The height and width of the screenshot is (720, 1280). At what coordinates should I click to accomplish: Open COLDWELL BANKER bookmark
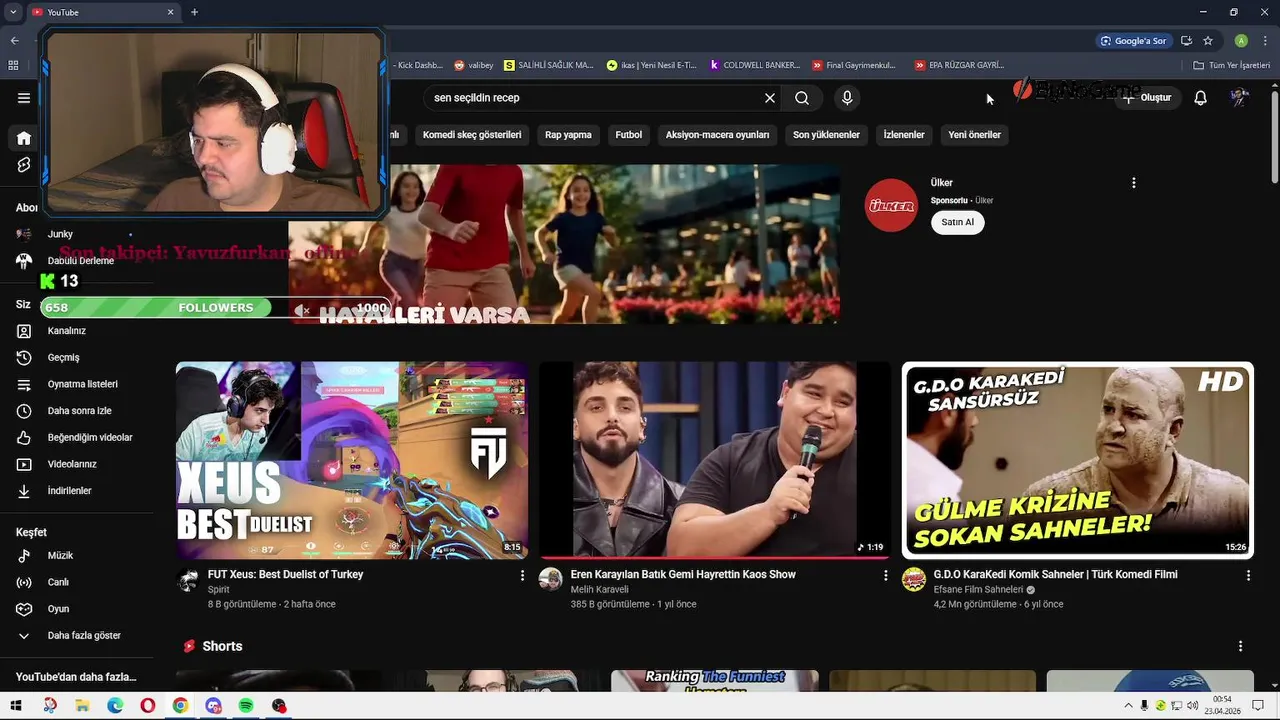point(754,65)
